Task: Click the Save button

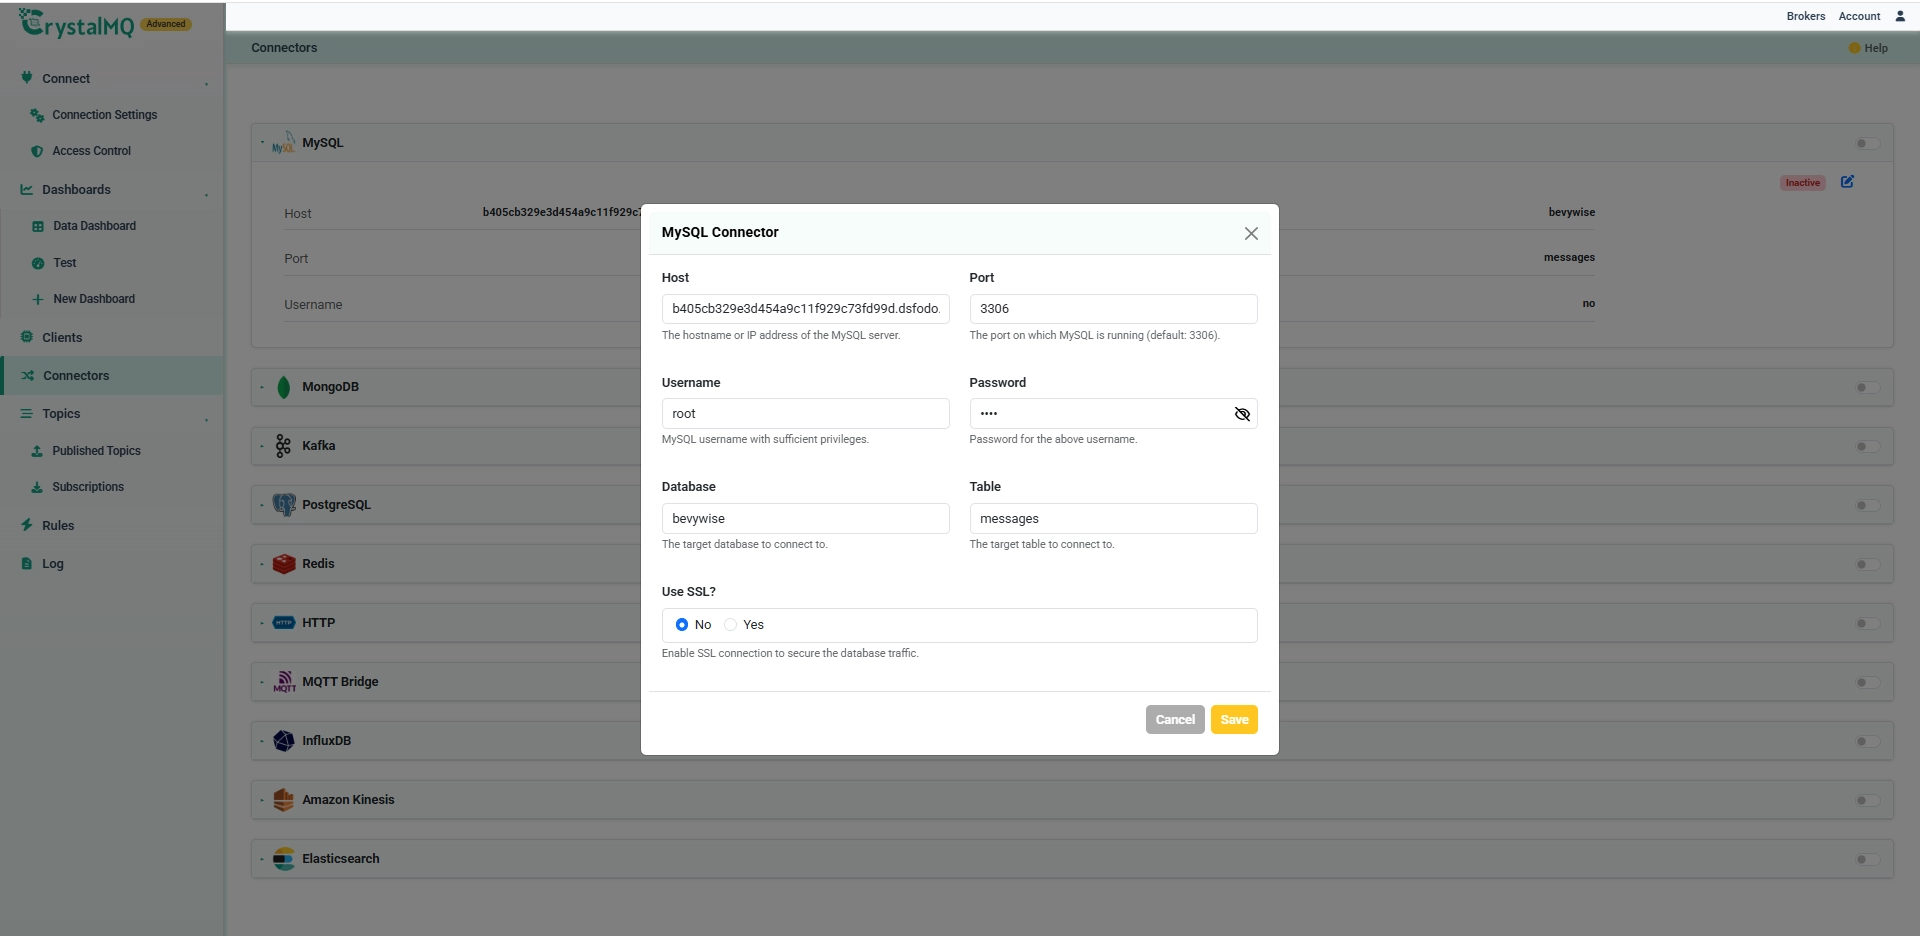Action: point(1234,720)
